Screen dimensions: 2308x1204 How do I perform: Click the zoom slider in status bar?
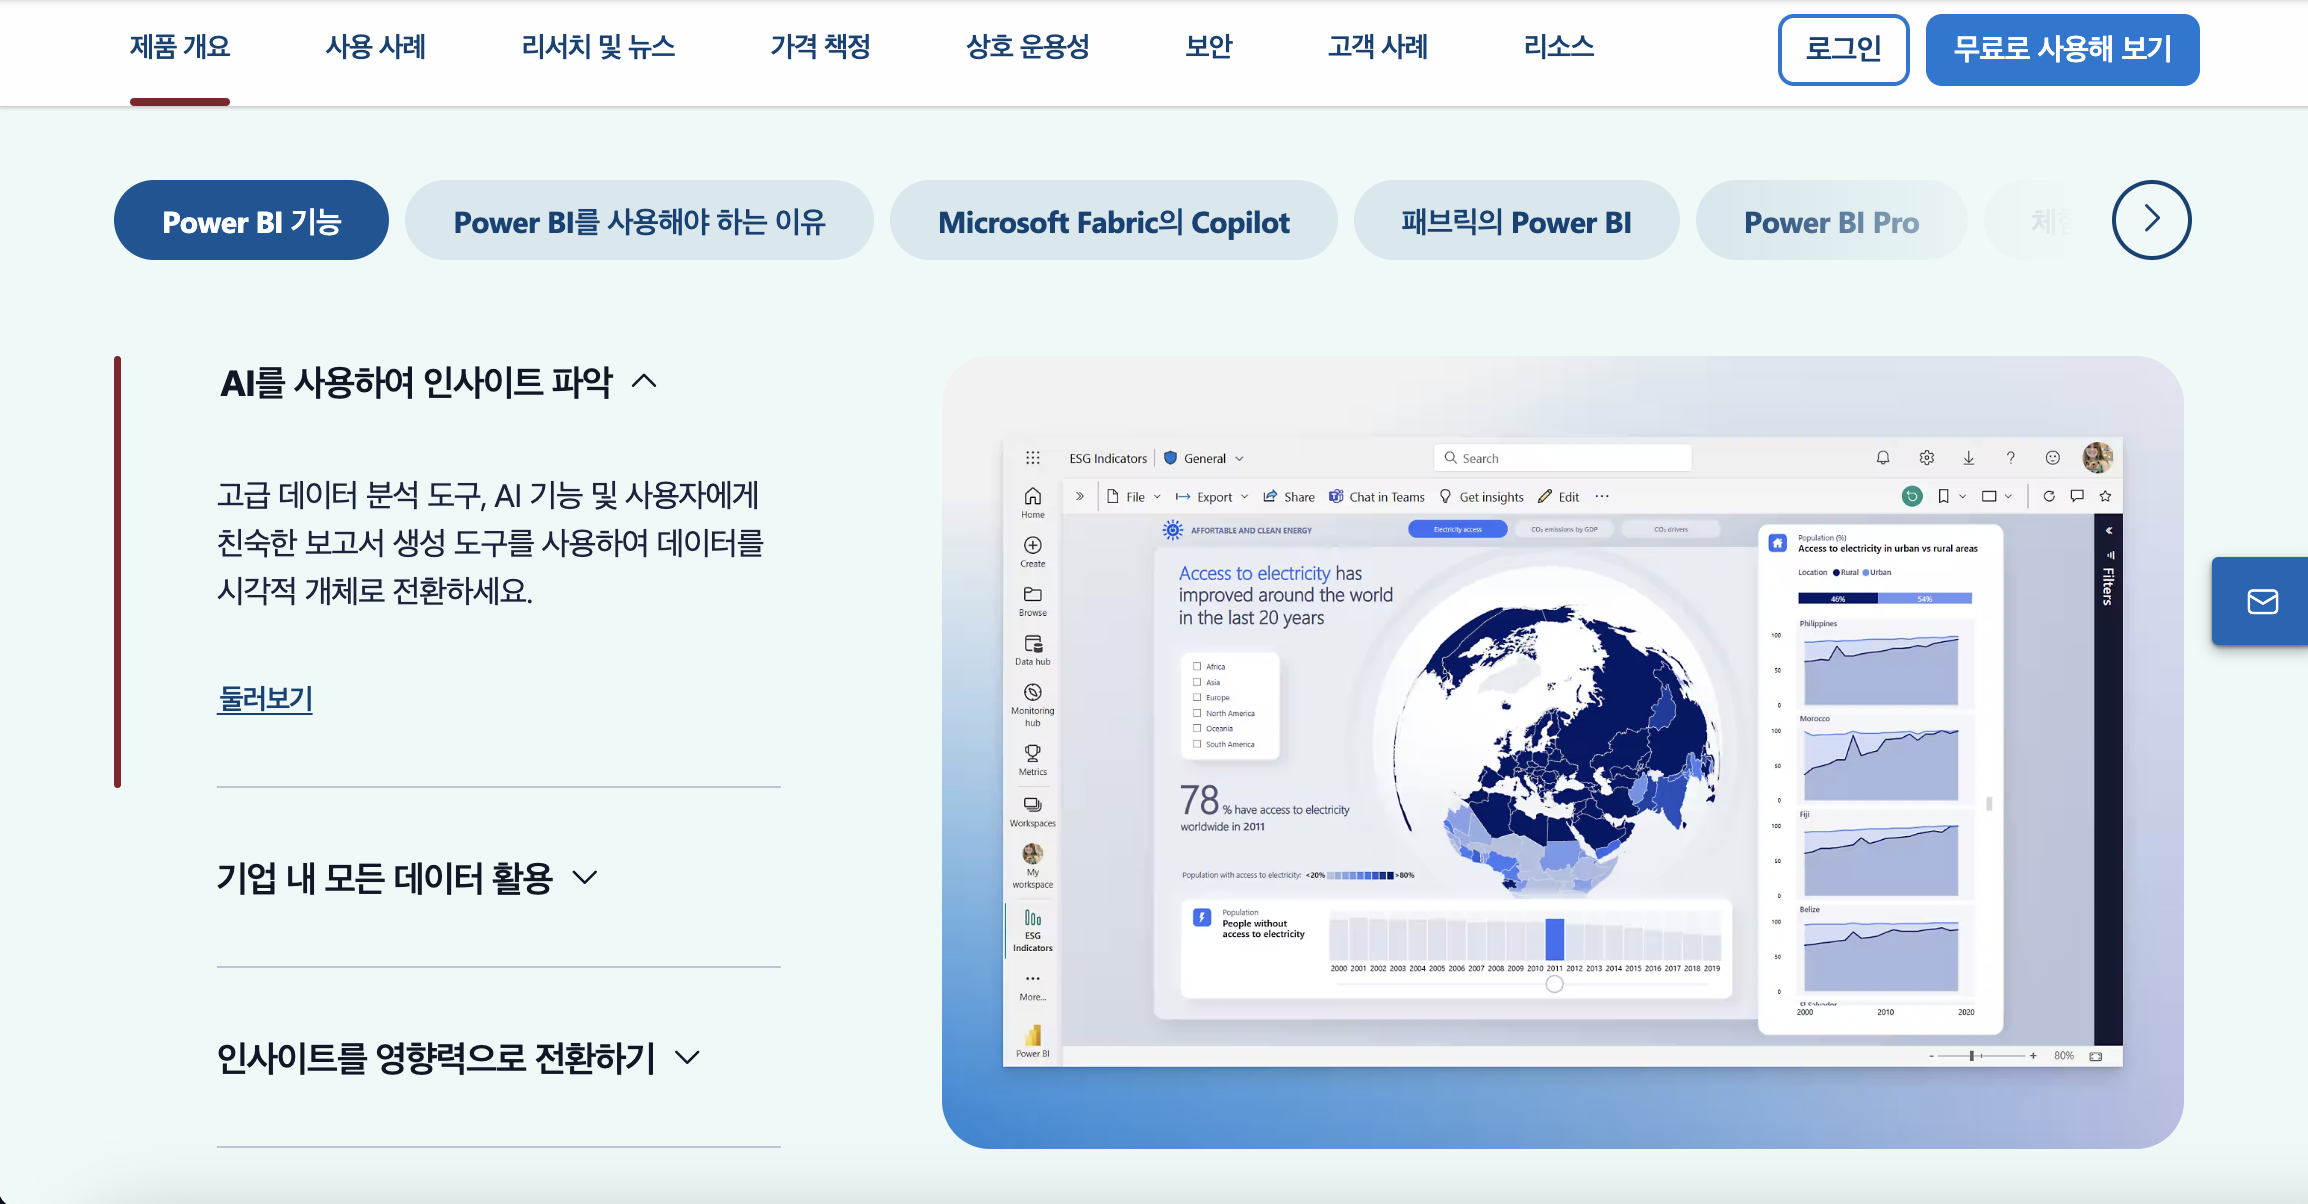point(1981,1055)
